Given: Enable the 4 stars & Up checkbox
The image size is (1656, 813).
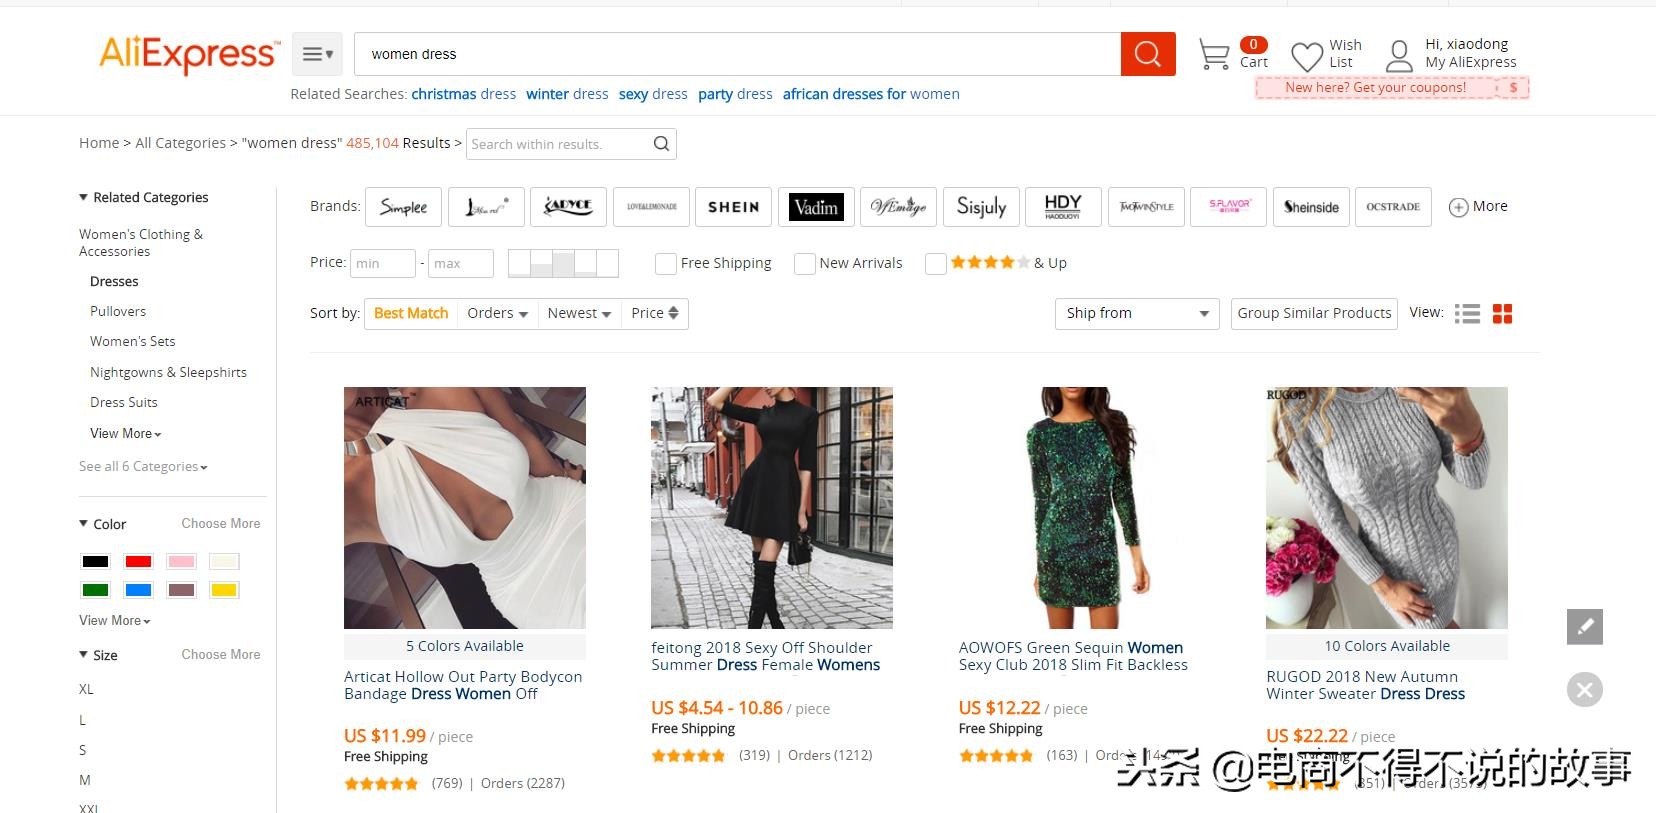Looking at the screenshot, I should tap(936, 263).
